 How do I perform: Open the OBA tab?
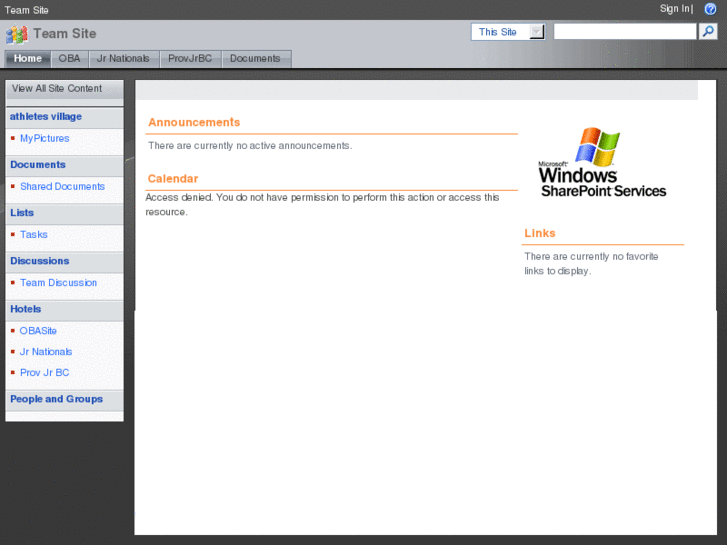coord(70,58)
